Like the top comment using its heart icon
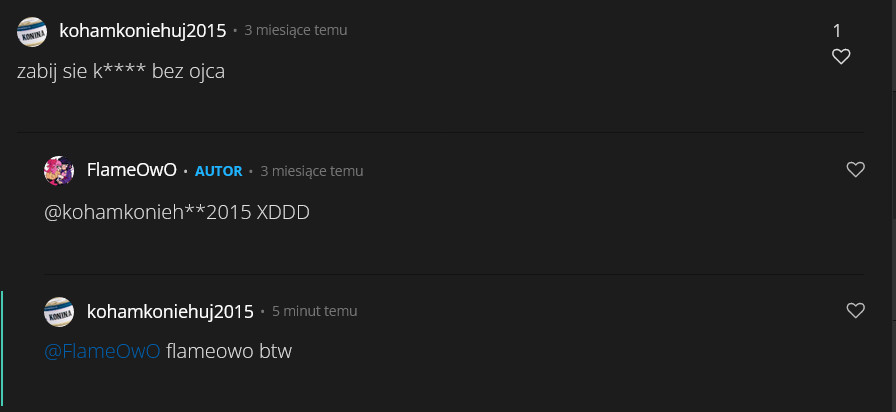Screen dimensions: 896x412 tap(841, 57)
